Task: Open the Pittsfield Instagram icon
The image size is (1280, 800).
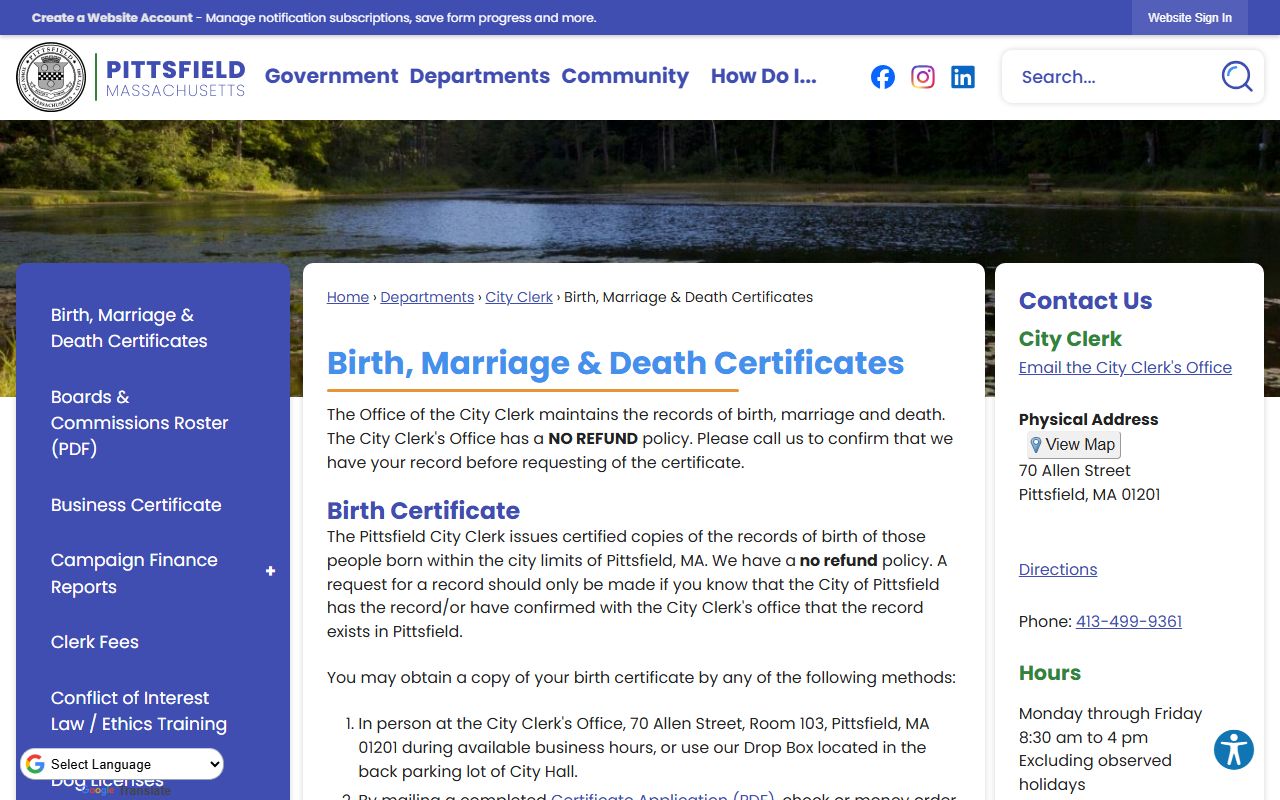Action: click(x=922, y=77)
